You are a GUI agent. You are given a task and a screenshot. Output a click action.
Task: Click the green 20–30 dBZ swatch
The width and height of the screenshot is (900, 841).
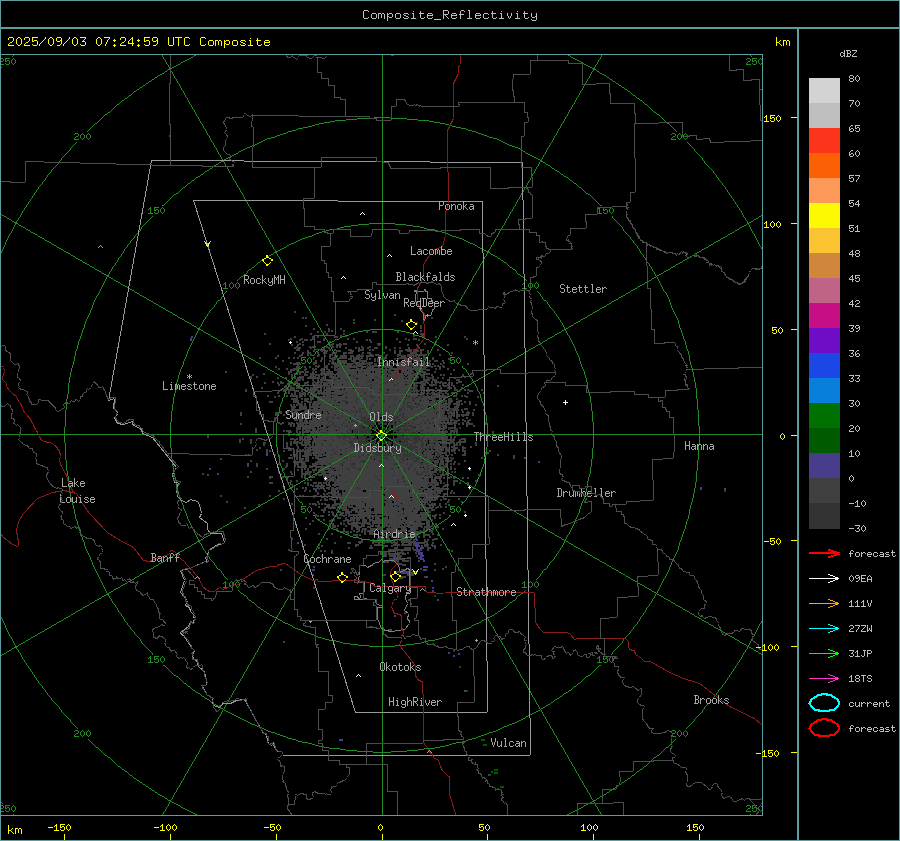coord(824,416)
